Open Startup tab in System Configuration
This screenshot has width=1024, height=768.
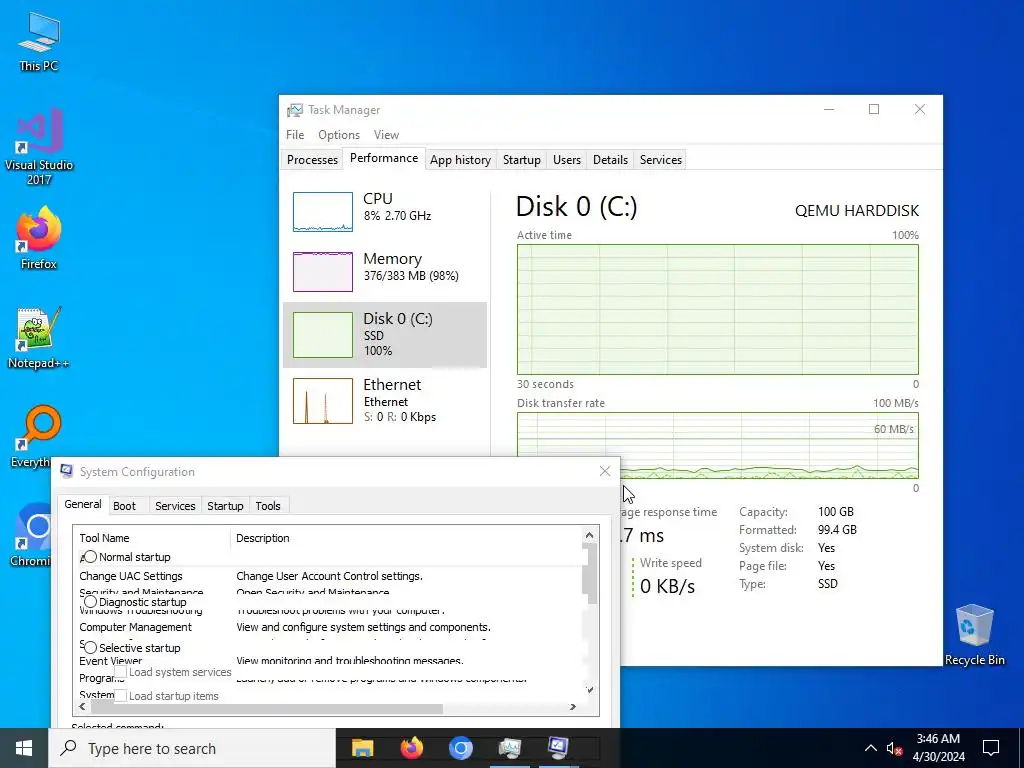pyautogui.click(x=225, y=506)
